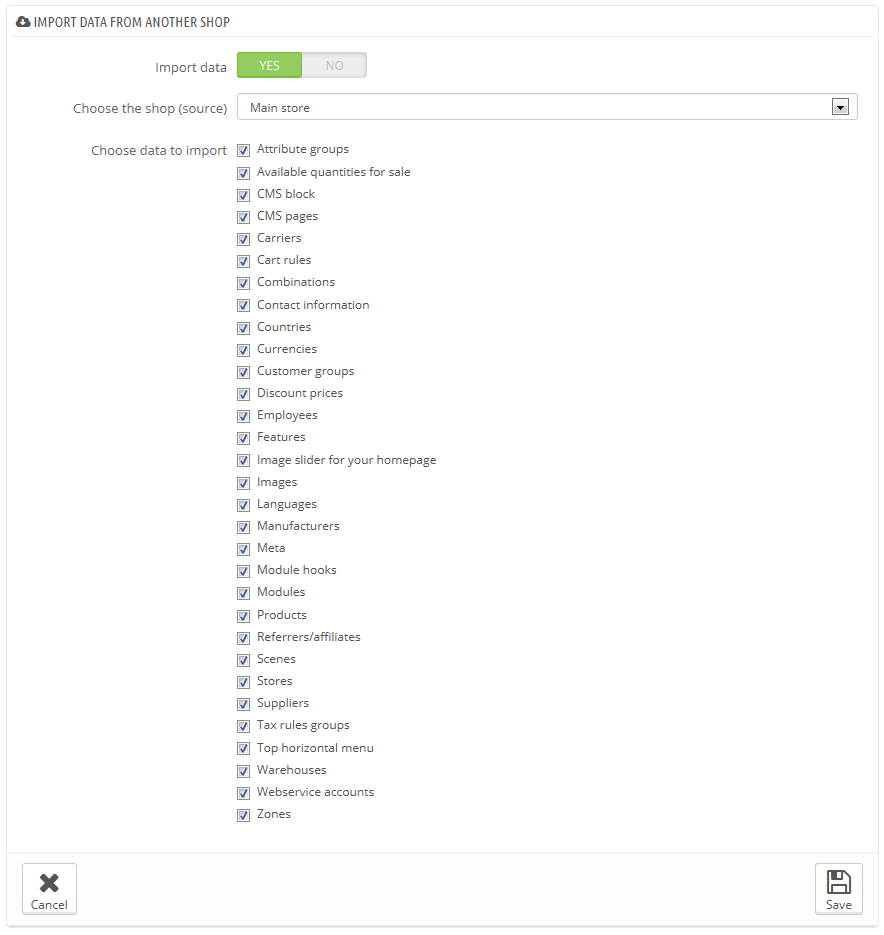
Task: Click the Image slider for your homepage label
Action: tap(347, 460)
